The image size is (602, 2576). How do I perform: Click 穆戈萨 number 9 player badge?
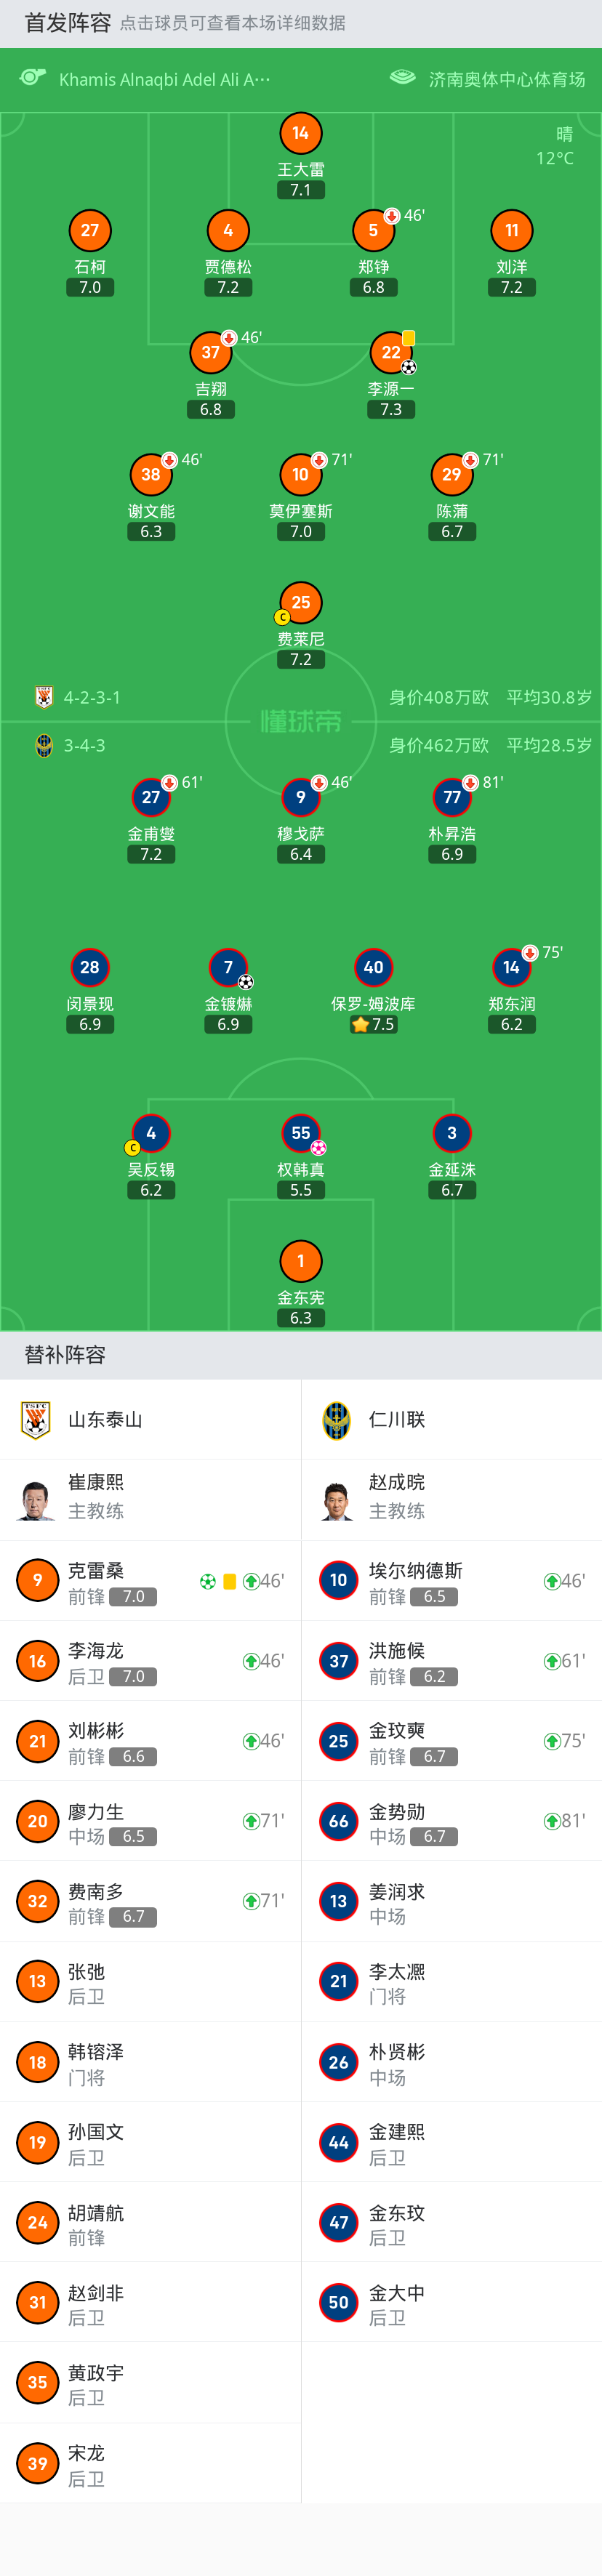(x=300, y=797)
